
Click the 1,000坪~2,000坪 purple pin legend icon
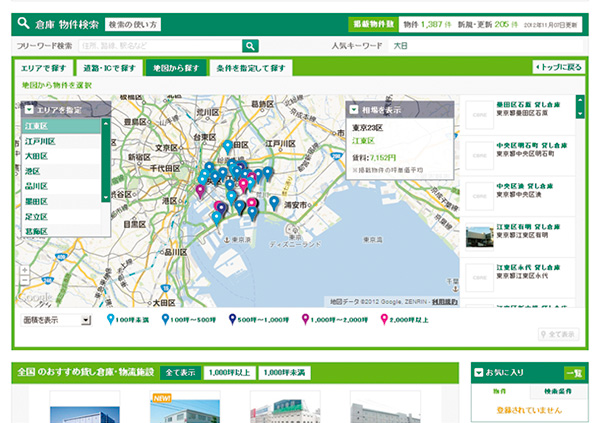[x=305, y=320]
